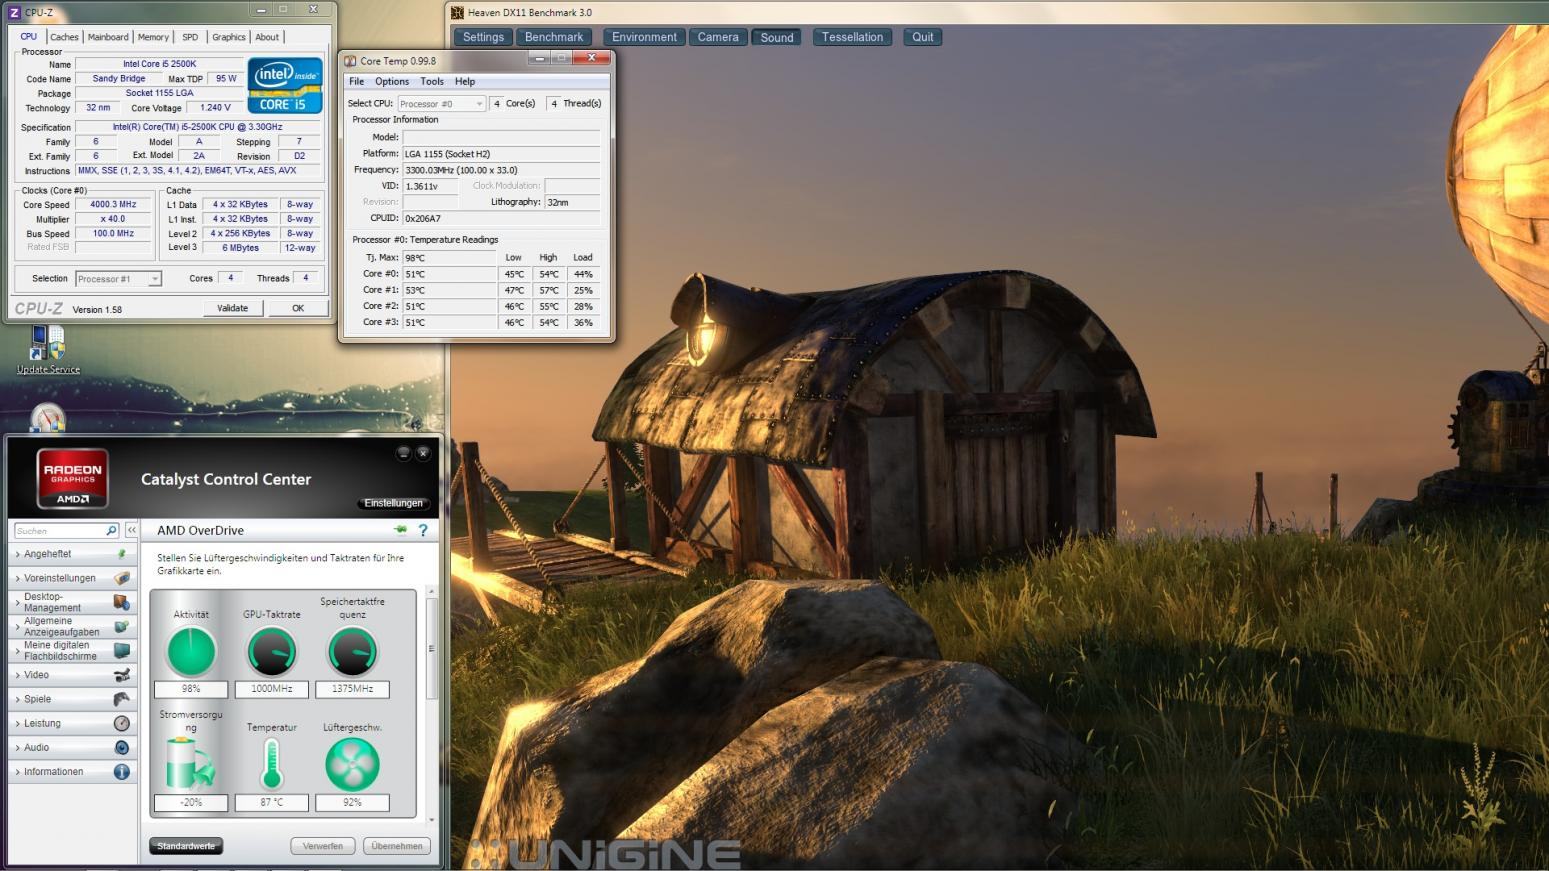
Task: Open the Memory tab in CPU-Z
Action: tap(153, 37)
